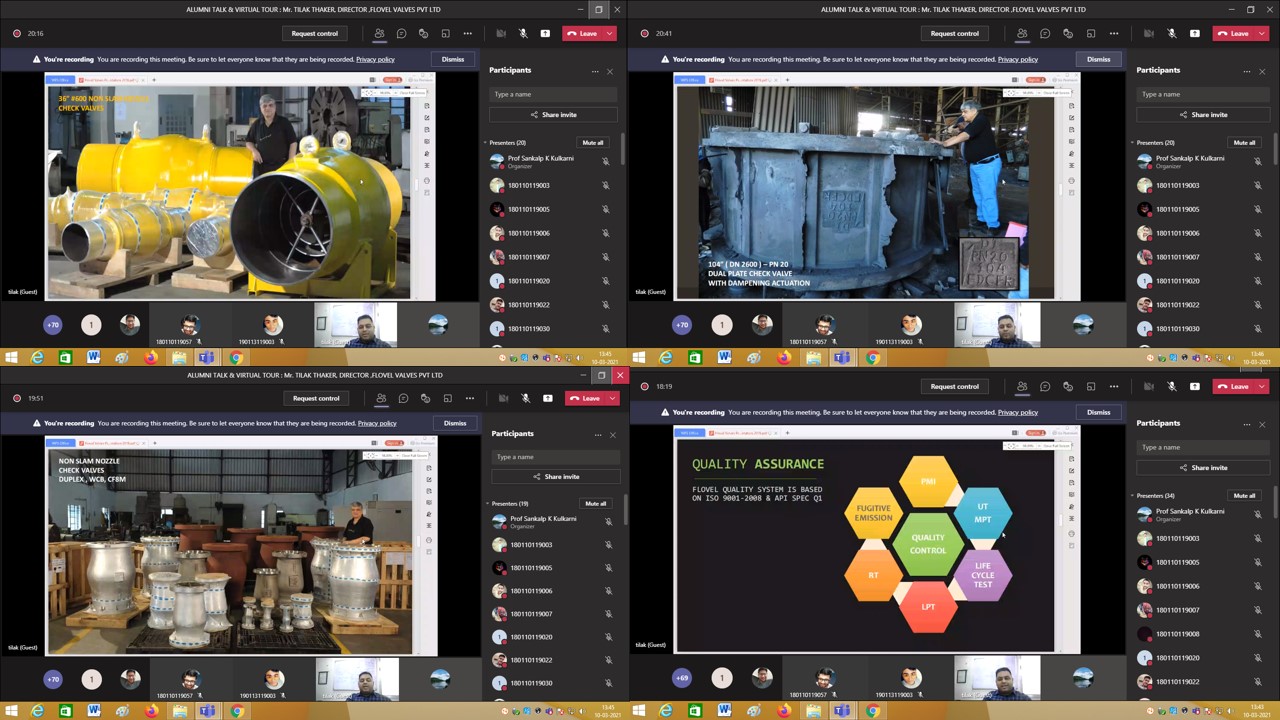1280x720 pixels.
Task: Show participants icon in the 20:16 meeting toolbar
Action: tap(379, 33)
